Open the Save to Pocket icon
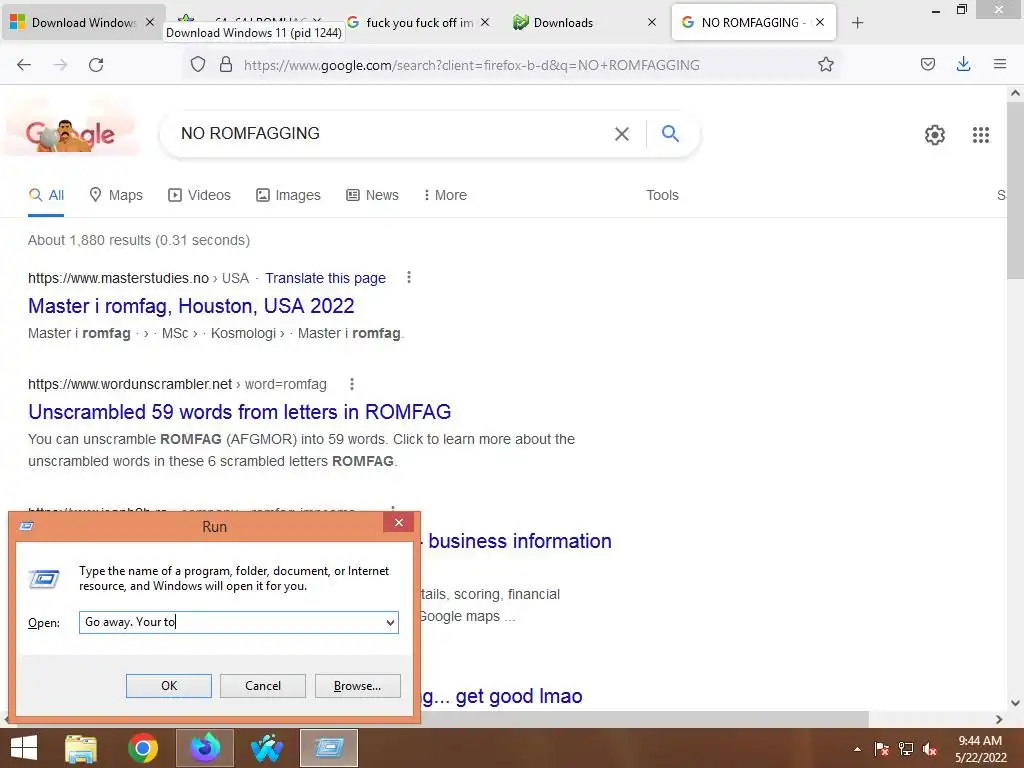Screen dimensions: 1024x768 click(927, 64)
